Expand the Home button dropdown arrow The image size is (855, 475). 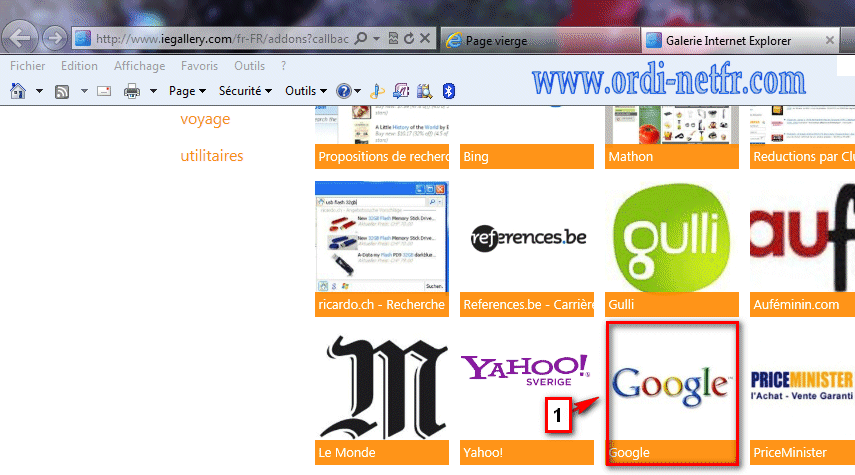[x=39, y=91]
